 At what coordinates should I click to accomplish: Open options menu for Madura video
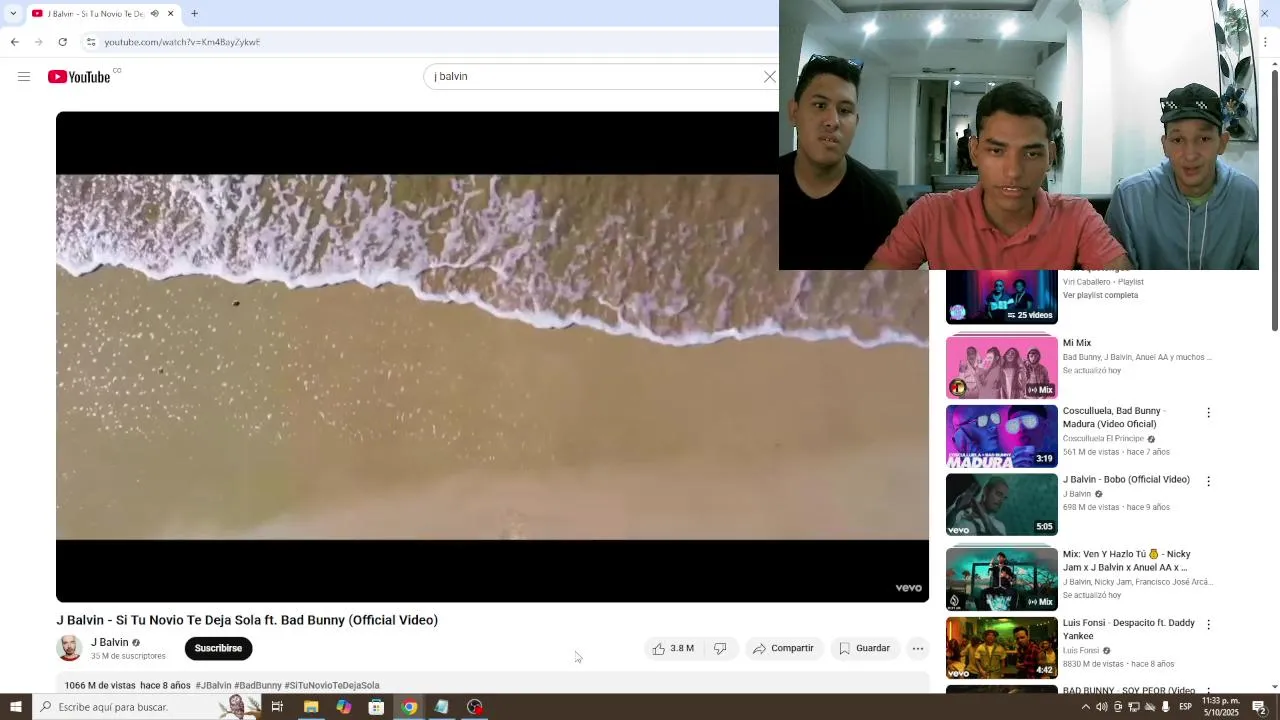(1208, 412)
